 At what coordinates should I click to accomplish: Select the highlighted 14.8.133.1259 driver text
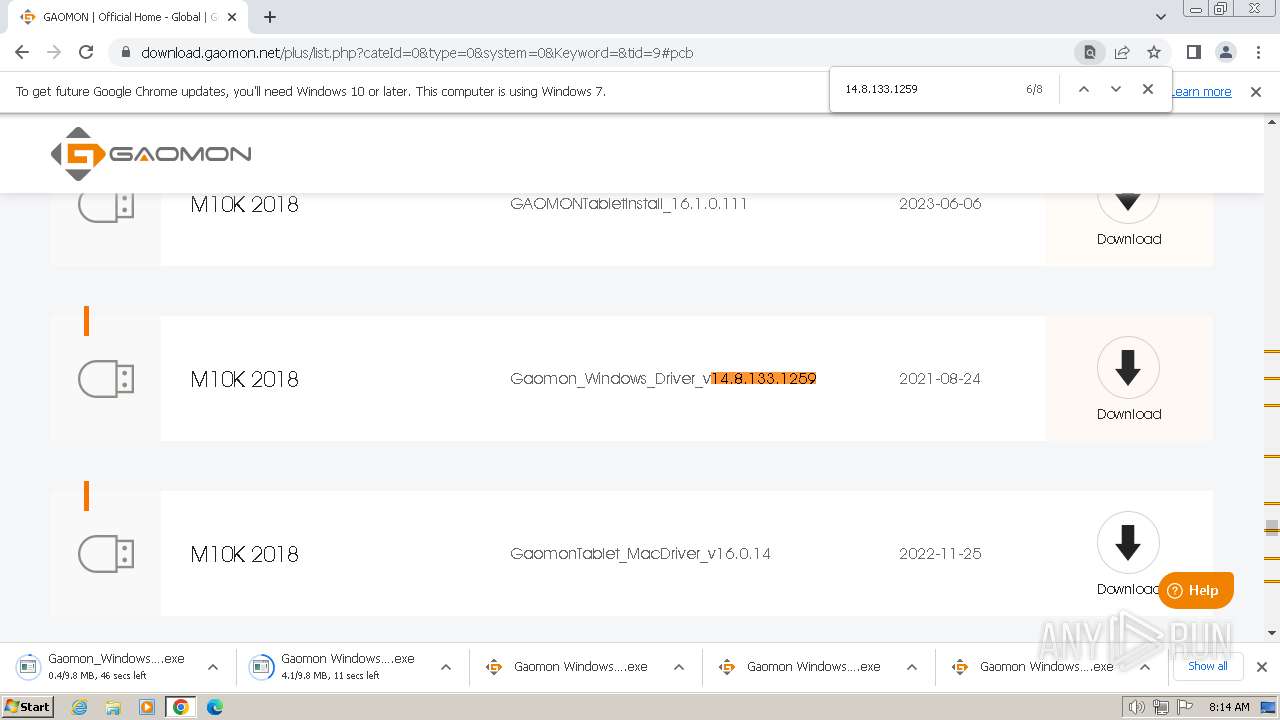(x=764, y=379)
